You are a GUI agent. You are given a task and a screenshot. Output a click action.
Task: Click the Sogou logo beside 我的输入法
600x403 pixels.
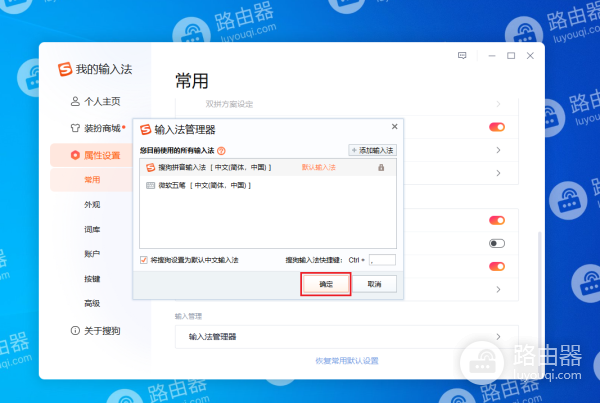coord(66,70)
